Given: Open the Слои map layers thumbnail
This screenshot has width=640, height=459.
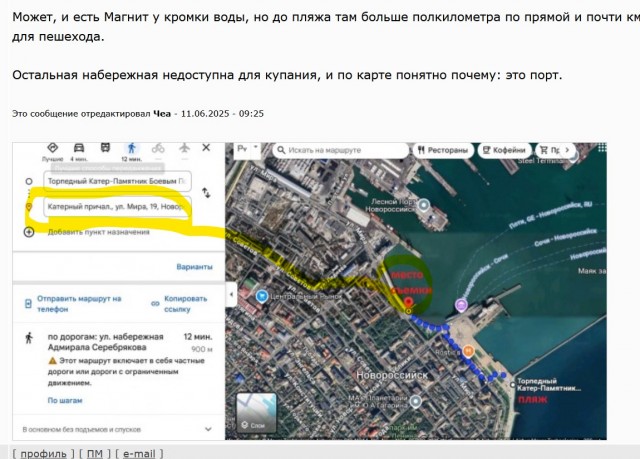Looking at the screenshot, I should click(x=256, y=412).
